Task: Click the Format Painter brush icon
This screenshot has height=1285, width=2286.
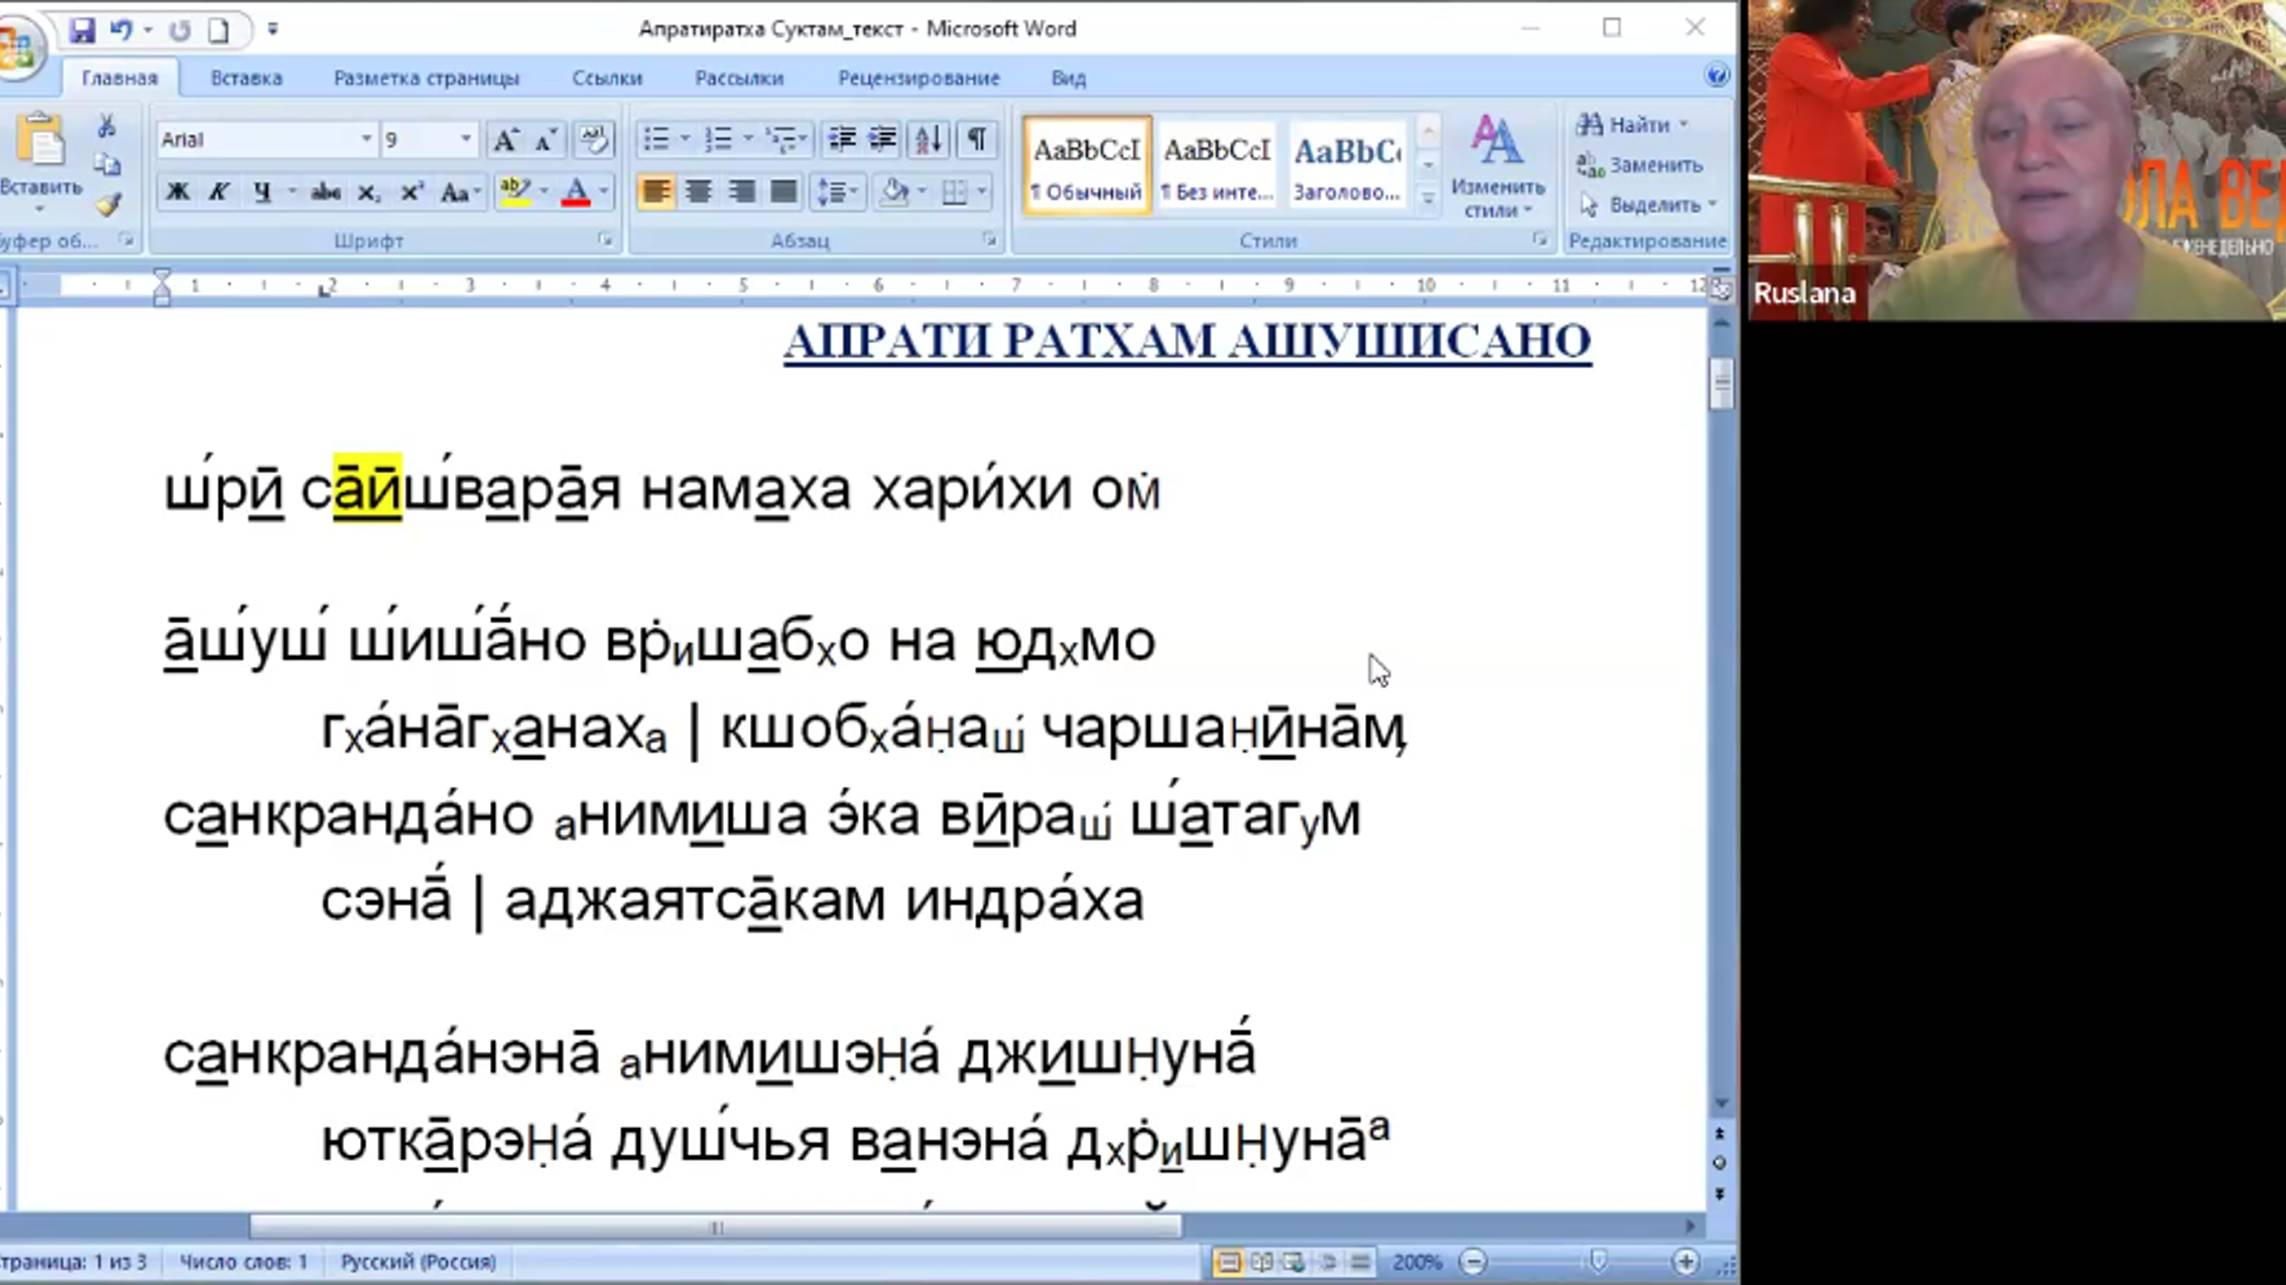Action: 108,206
